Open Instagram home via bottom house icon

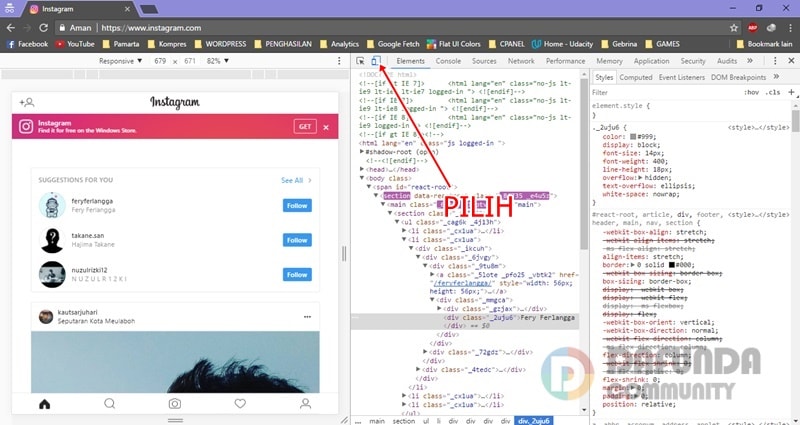[43, 404]
